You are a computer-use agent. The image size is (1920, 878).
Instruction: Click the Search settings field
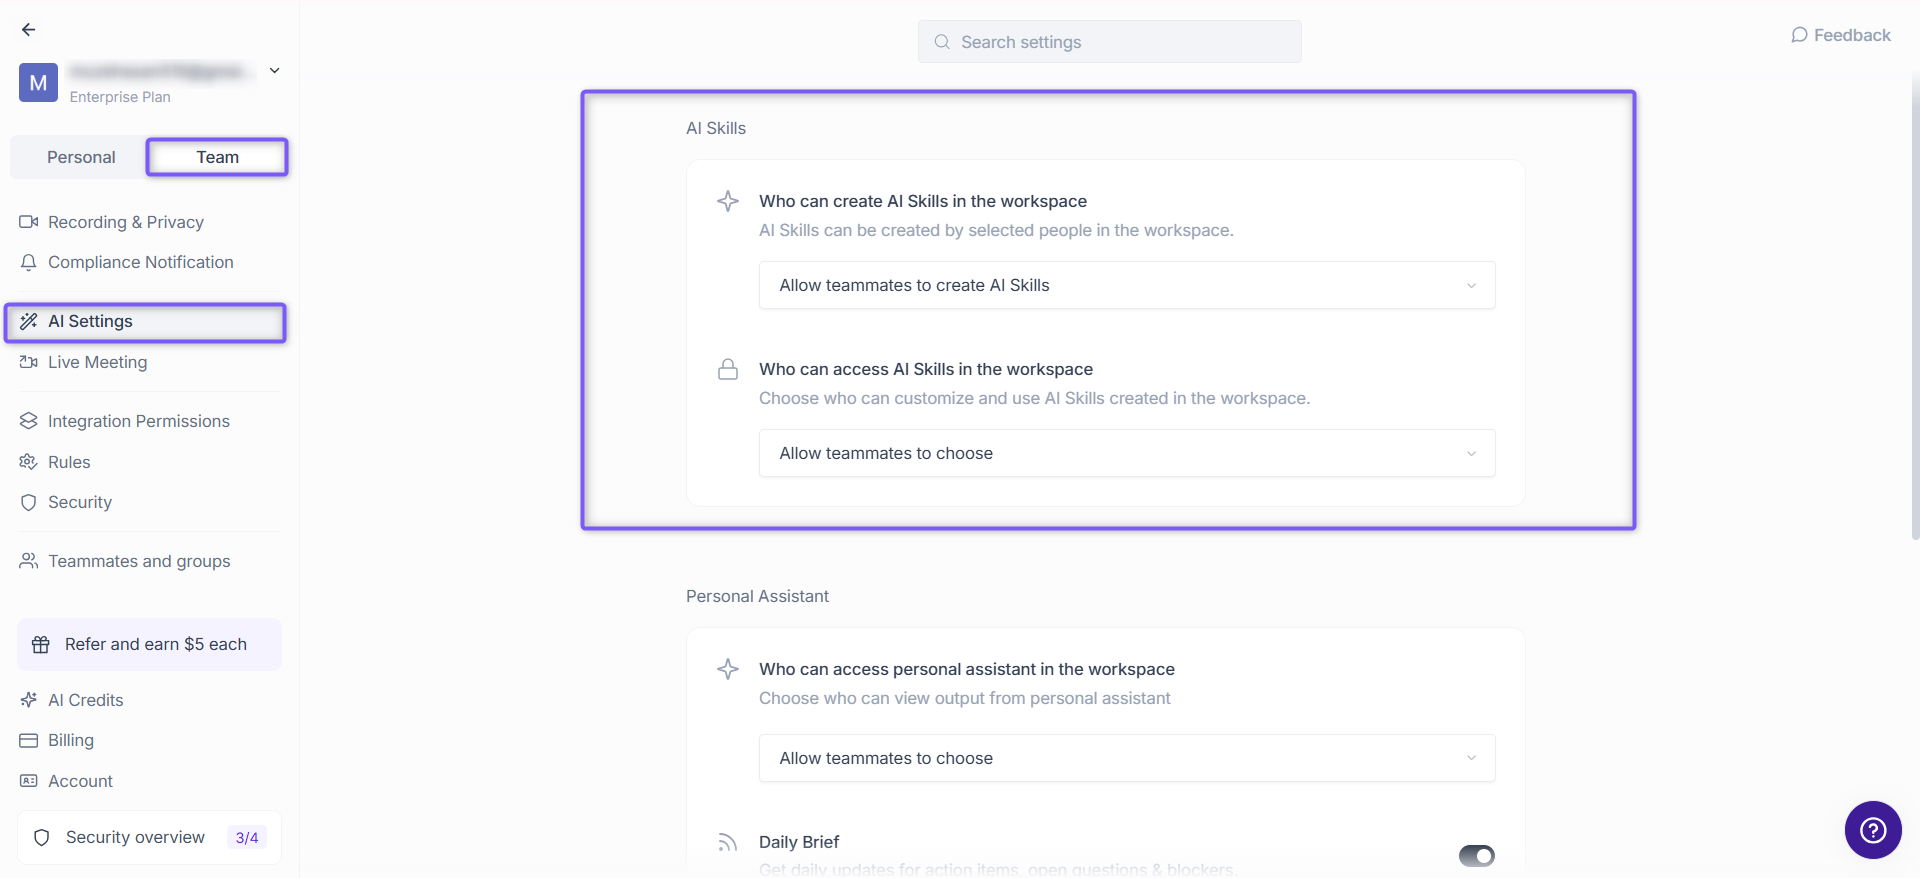pos(1110,42)
